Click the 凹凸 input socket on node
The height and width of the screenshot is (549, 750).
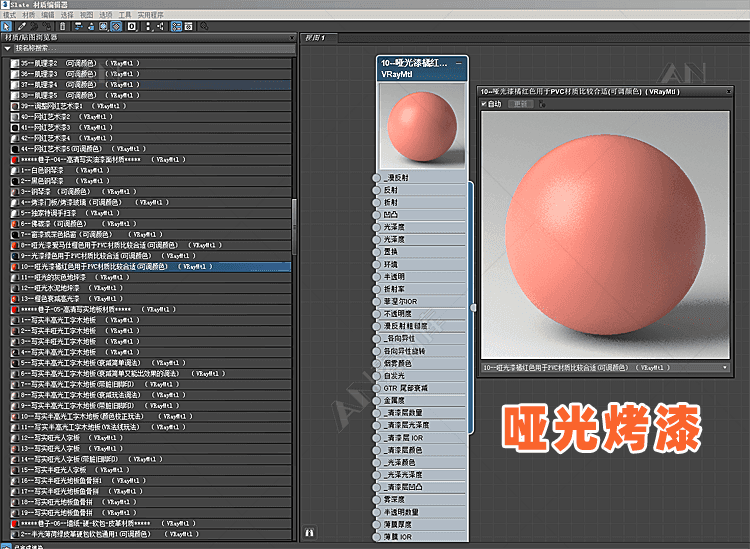click(x=376, y=215)
